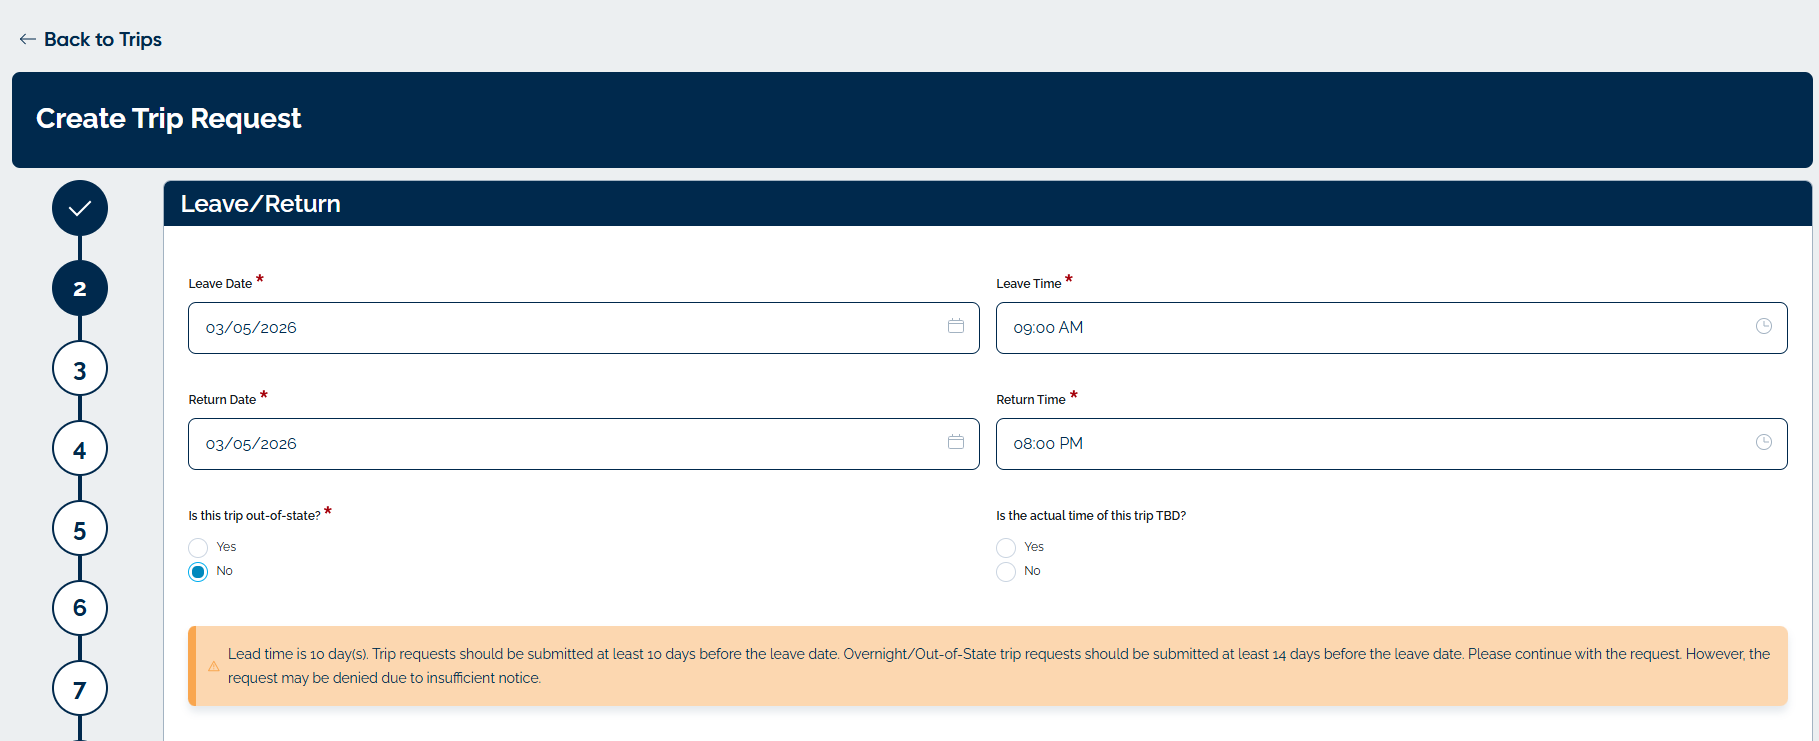This screenshot has width=1819, height=741.
Task: Jump to step 4 in the stepper
Action: tap(80, 449)
